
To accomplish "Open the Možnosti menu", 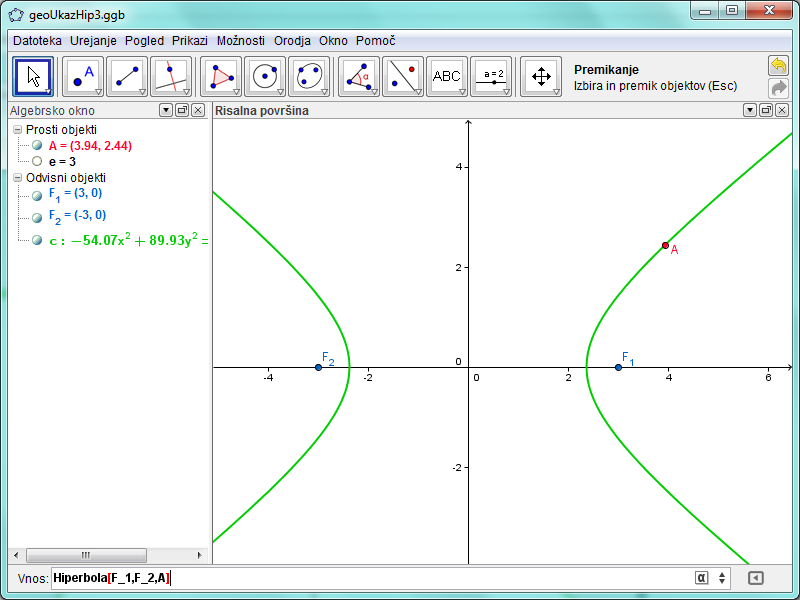I will click(x=240, y=41).
